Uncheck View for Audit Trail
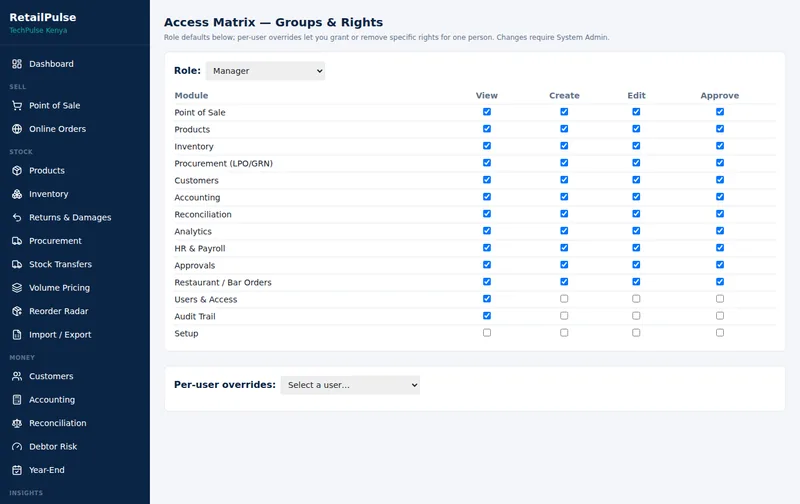 pyautogui.click(x=487, y=316)
